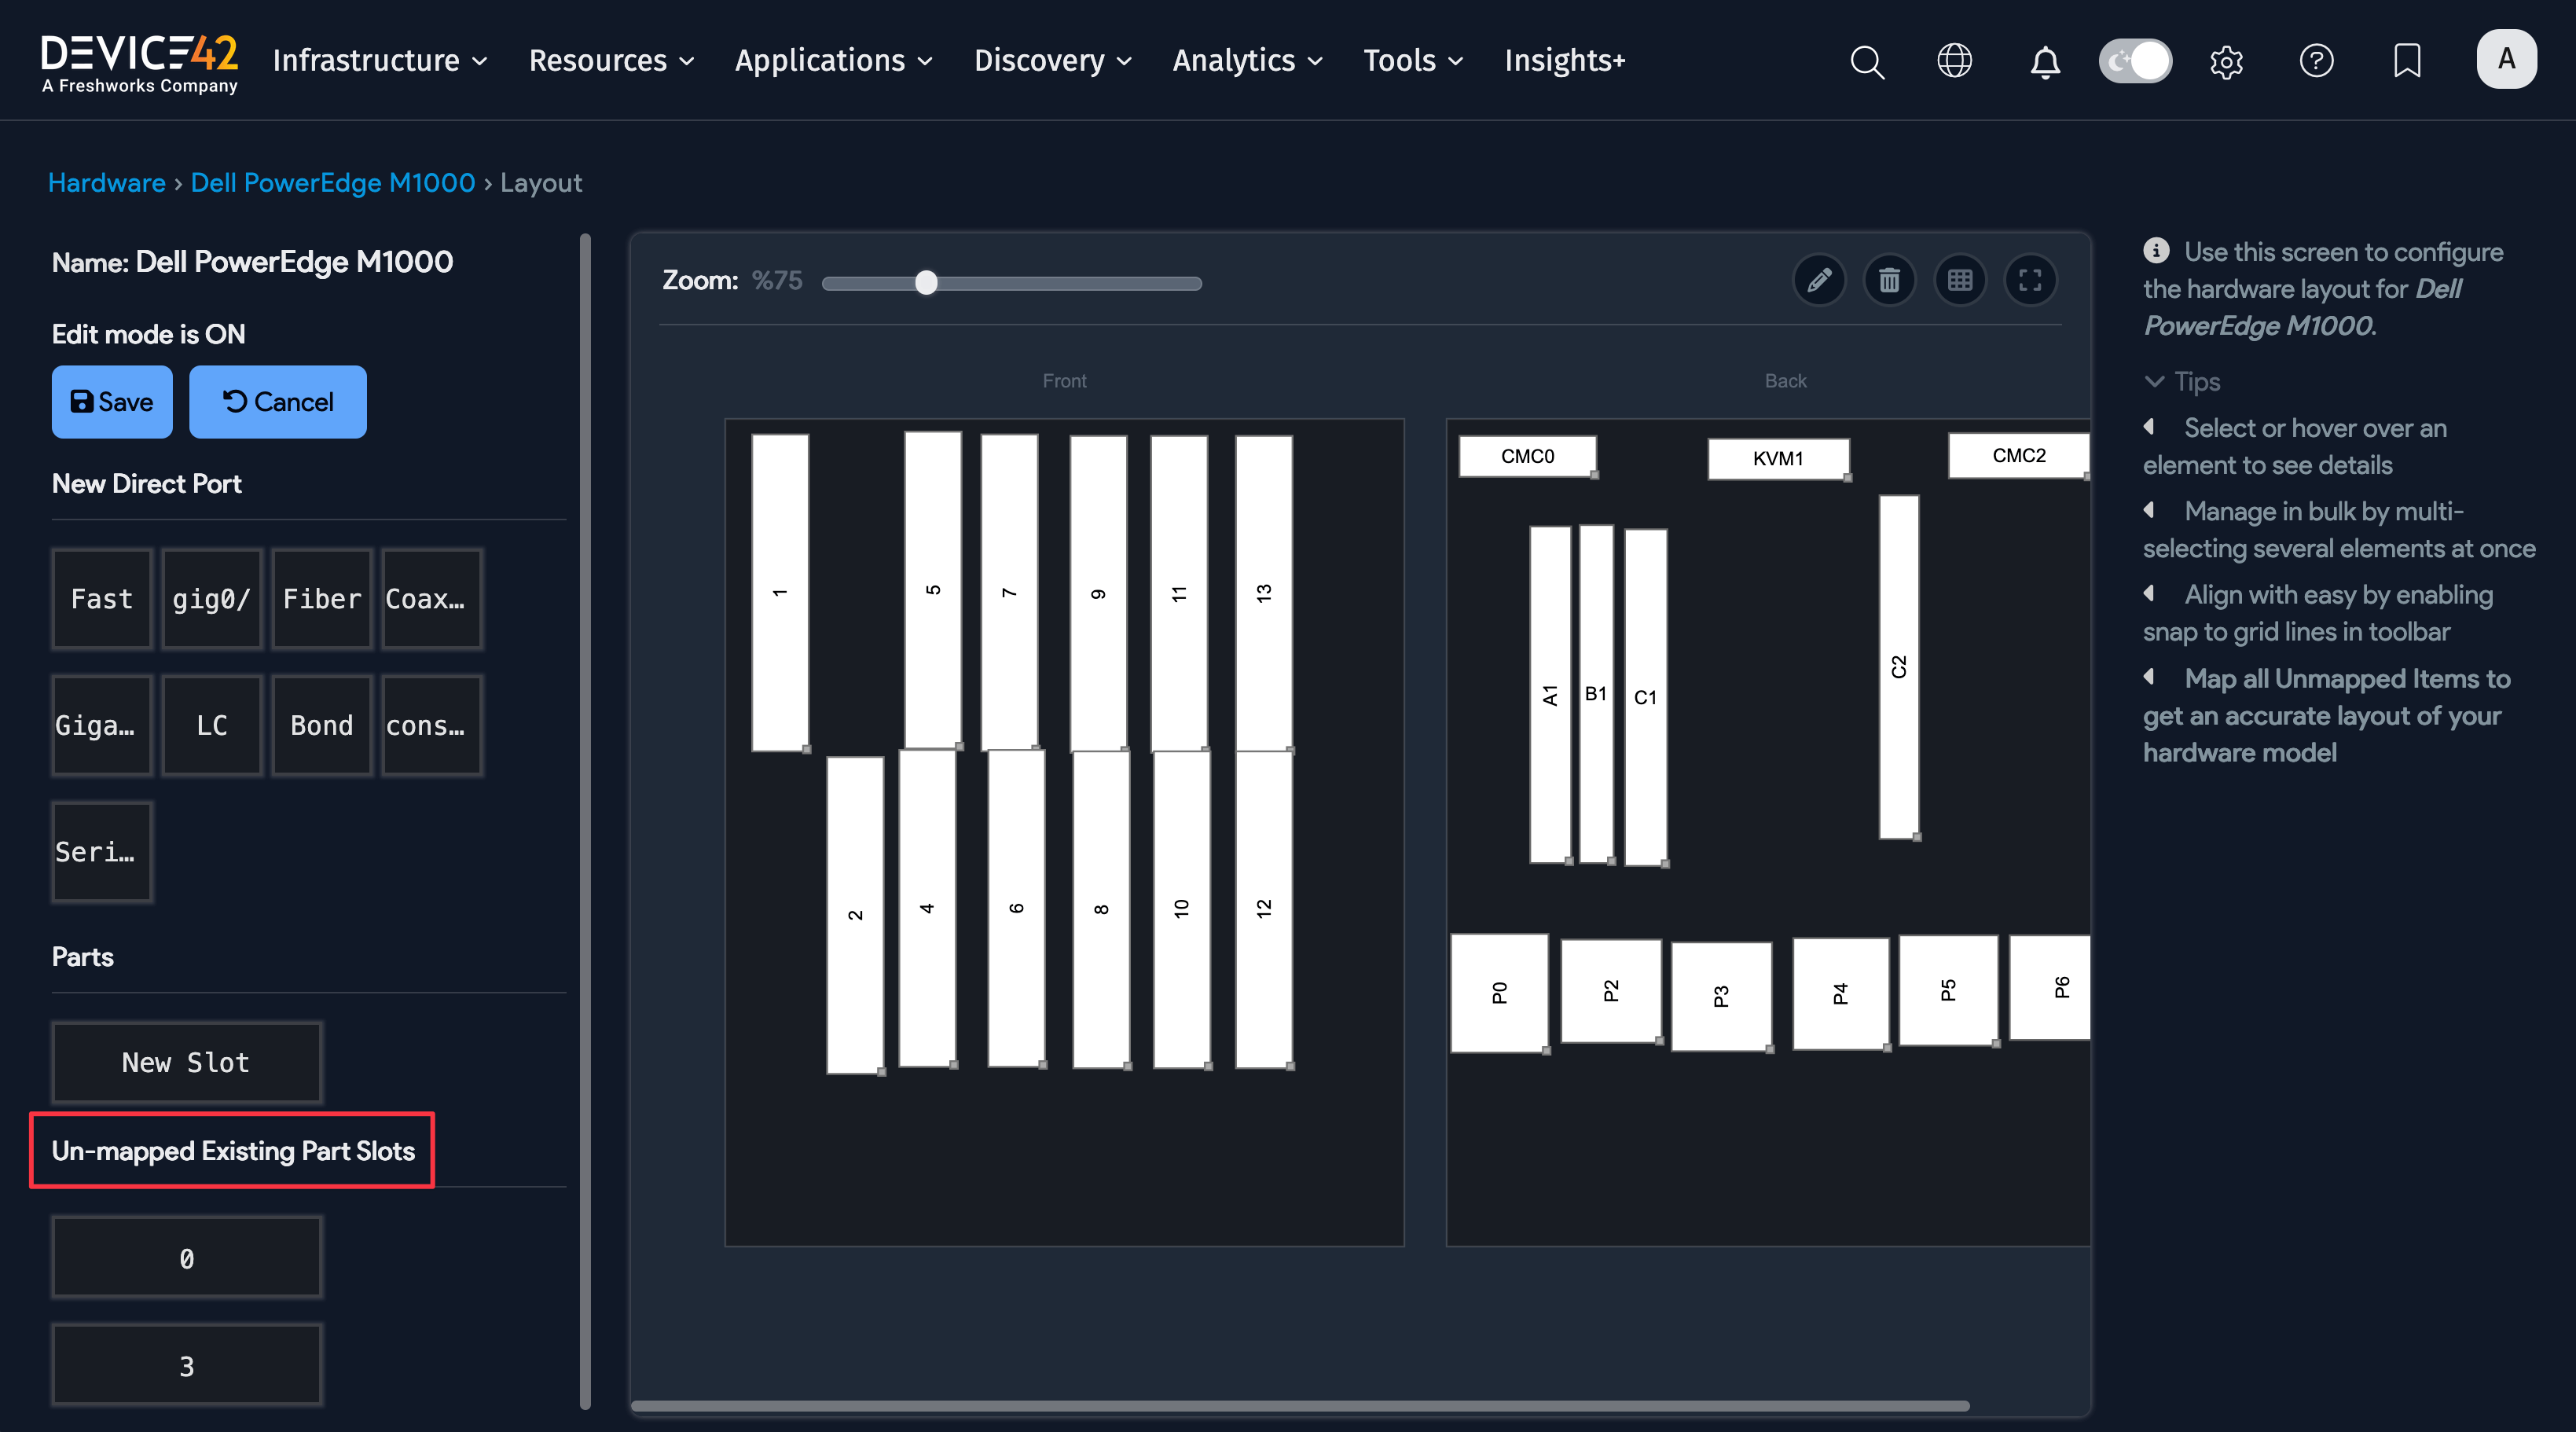Click the pencil edit icon in layout toolbar
The image size is (2576, 1432).
(1819, 280)
